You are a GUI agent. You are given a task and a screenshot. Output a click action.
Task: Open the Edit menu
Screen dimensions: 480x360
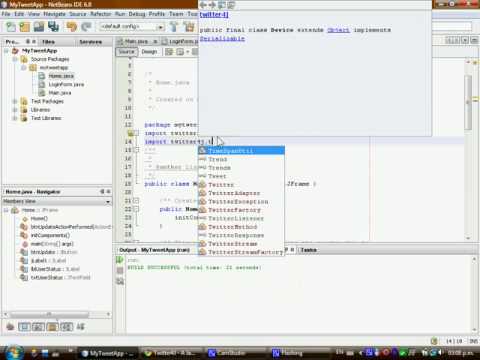pos(19,14)
